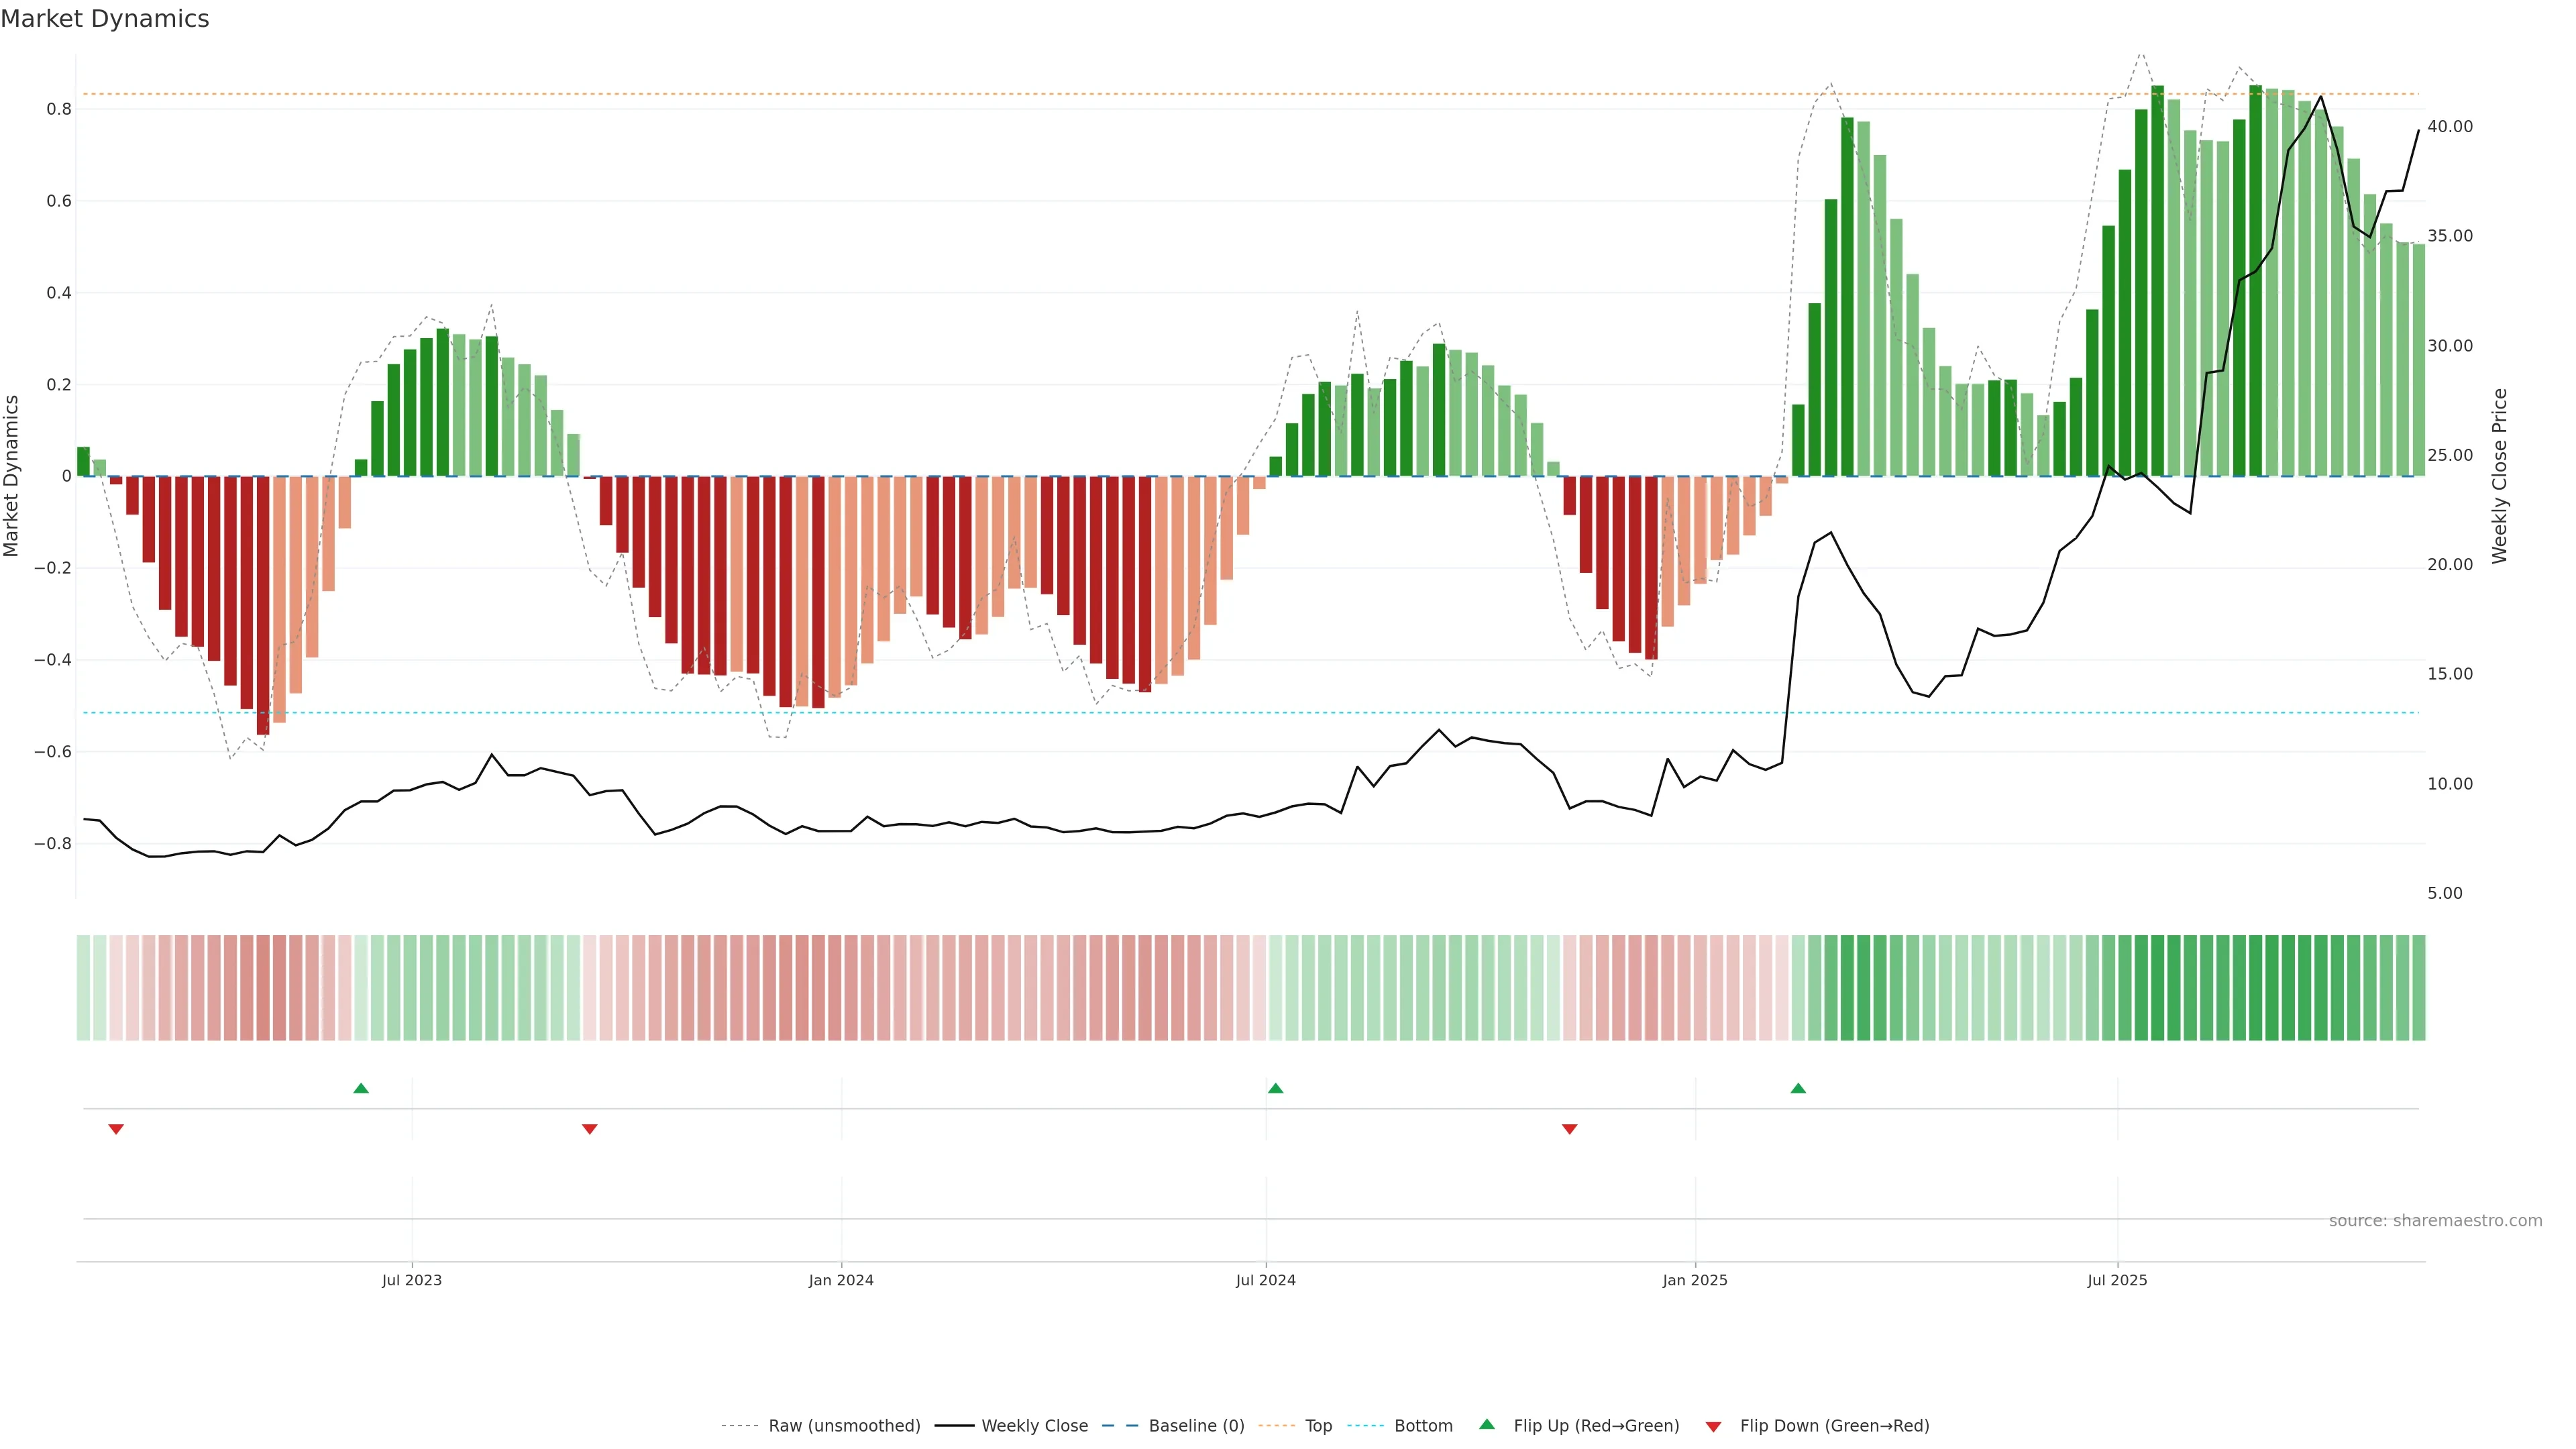The height and width of the screenshot is (1449, 2576).
Task: Click the Flip Down legend triangle icon
Action: tap(1713, 1427)
